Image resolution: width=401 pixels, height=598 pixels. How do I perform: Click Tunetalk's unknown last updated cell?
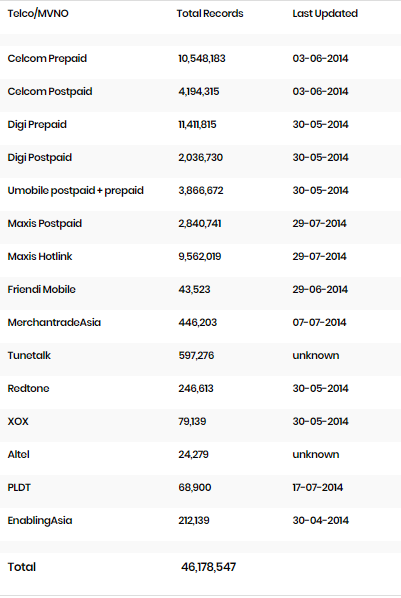[316, 355]
